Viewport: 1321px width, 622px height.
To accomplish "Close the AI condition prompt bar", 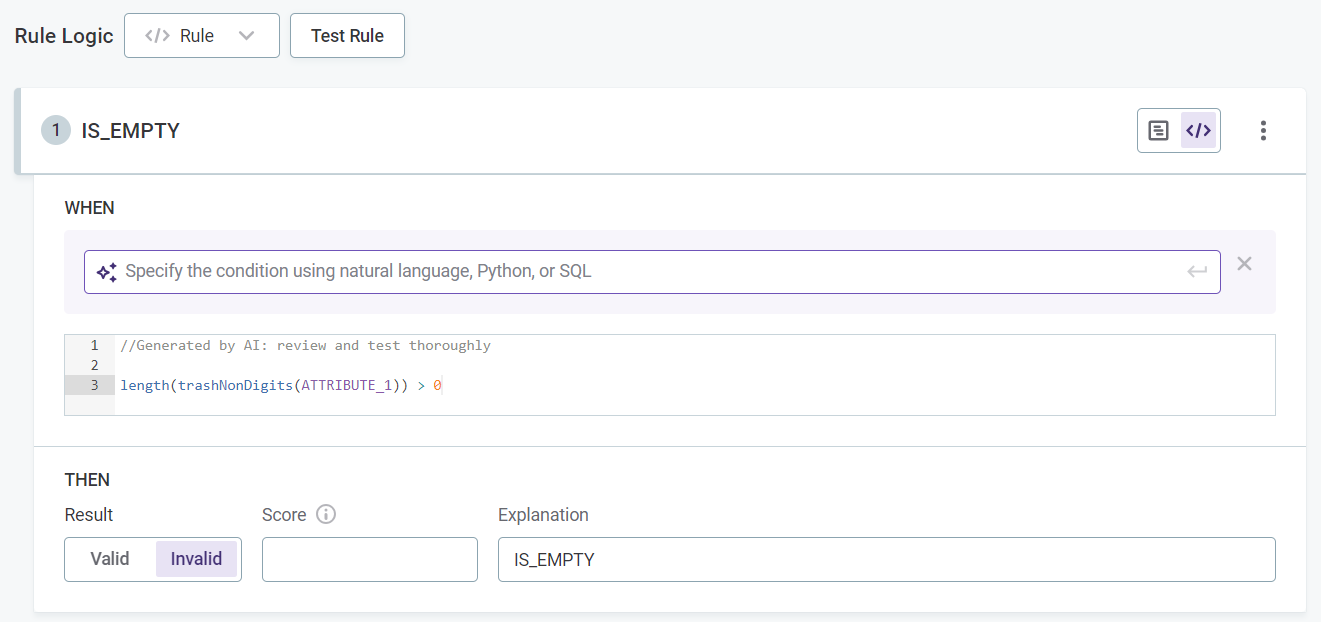I will tap(1244, 264).
